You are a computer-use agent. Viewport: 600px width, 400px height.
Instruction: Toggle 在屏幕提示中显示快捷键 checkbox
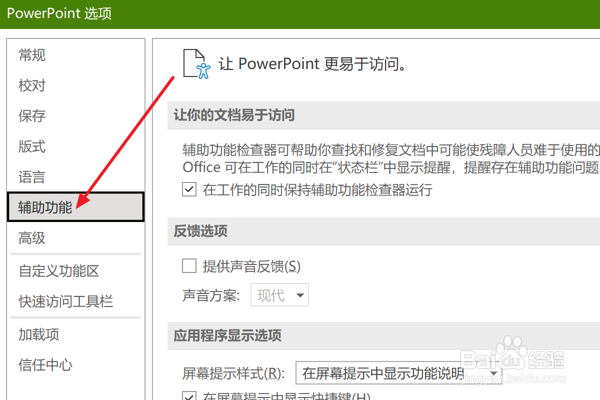[x=189, y=396]
